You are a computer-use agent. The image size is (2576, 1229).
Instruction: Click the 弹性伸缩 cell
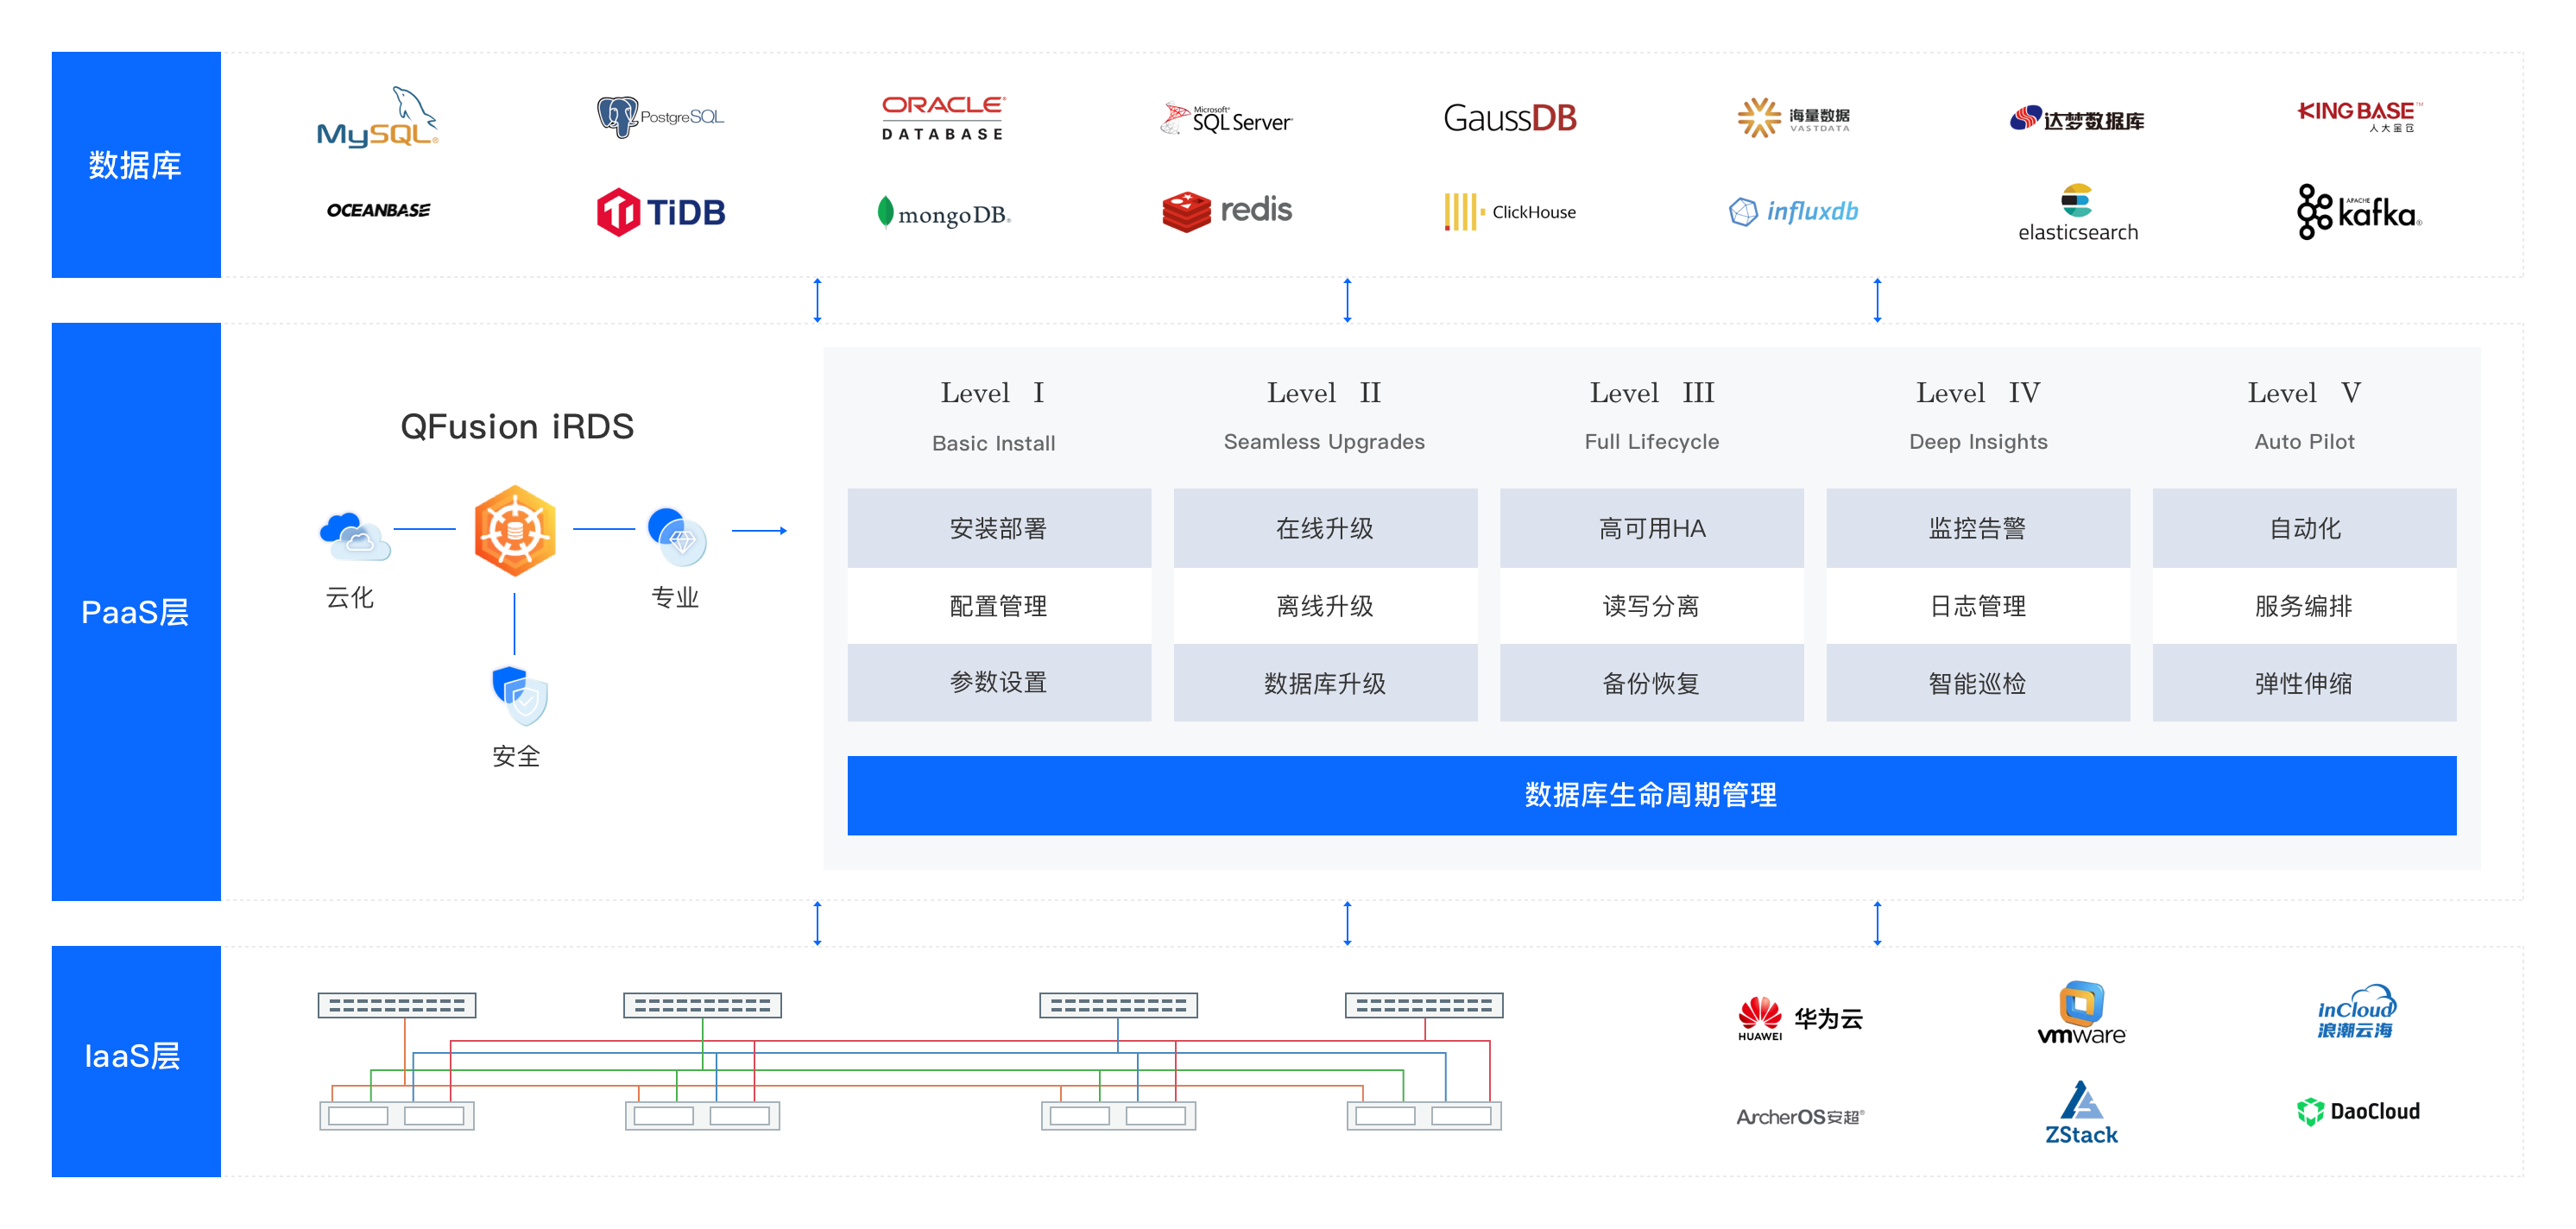click(2305, 683)
